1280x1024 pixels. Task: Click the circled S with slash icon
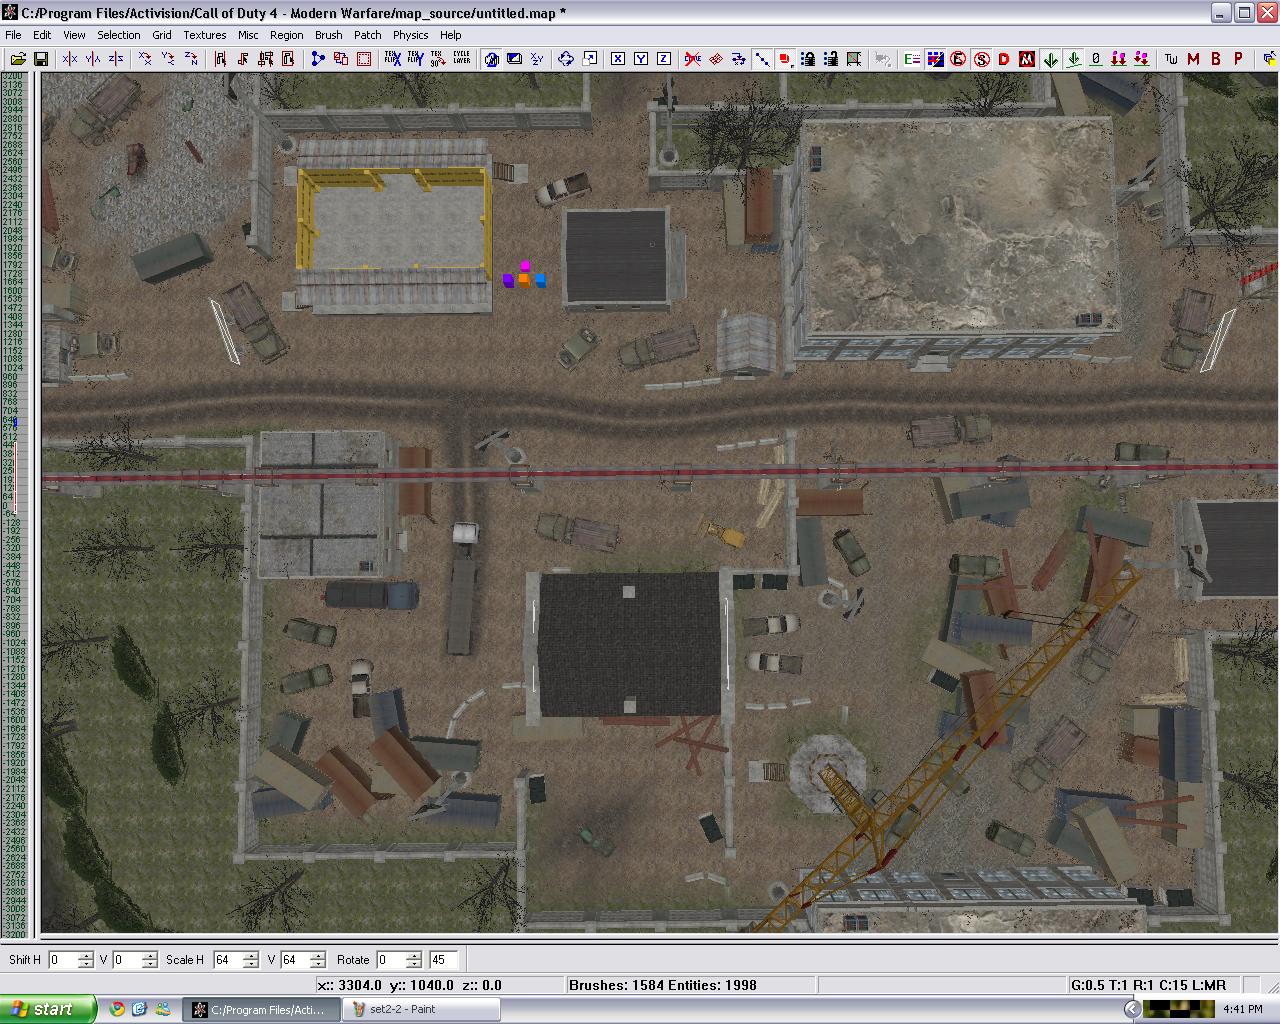(x=981, y=59)
